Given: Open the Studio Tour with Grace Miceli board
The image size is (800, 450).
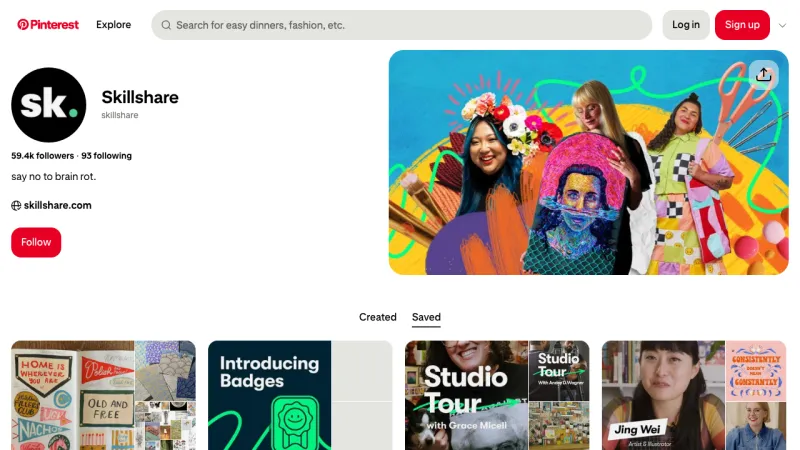Looking at the screenshot, I should point(497,395).
